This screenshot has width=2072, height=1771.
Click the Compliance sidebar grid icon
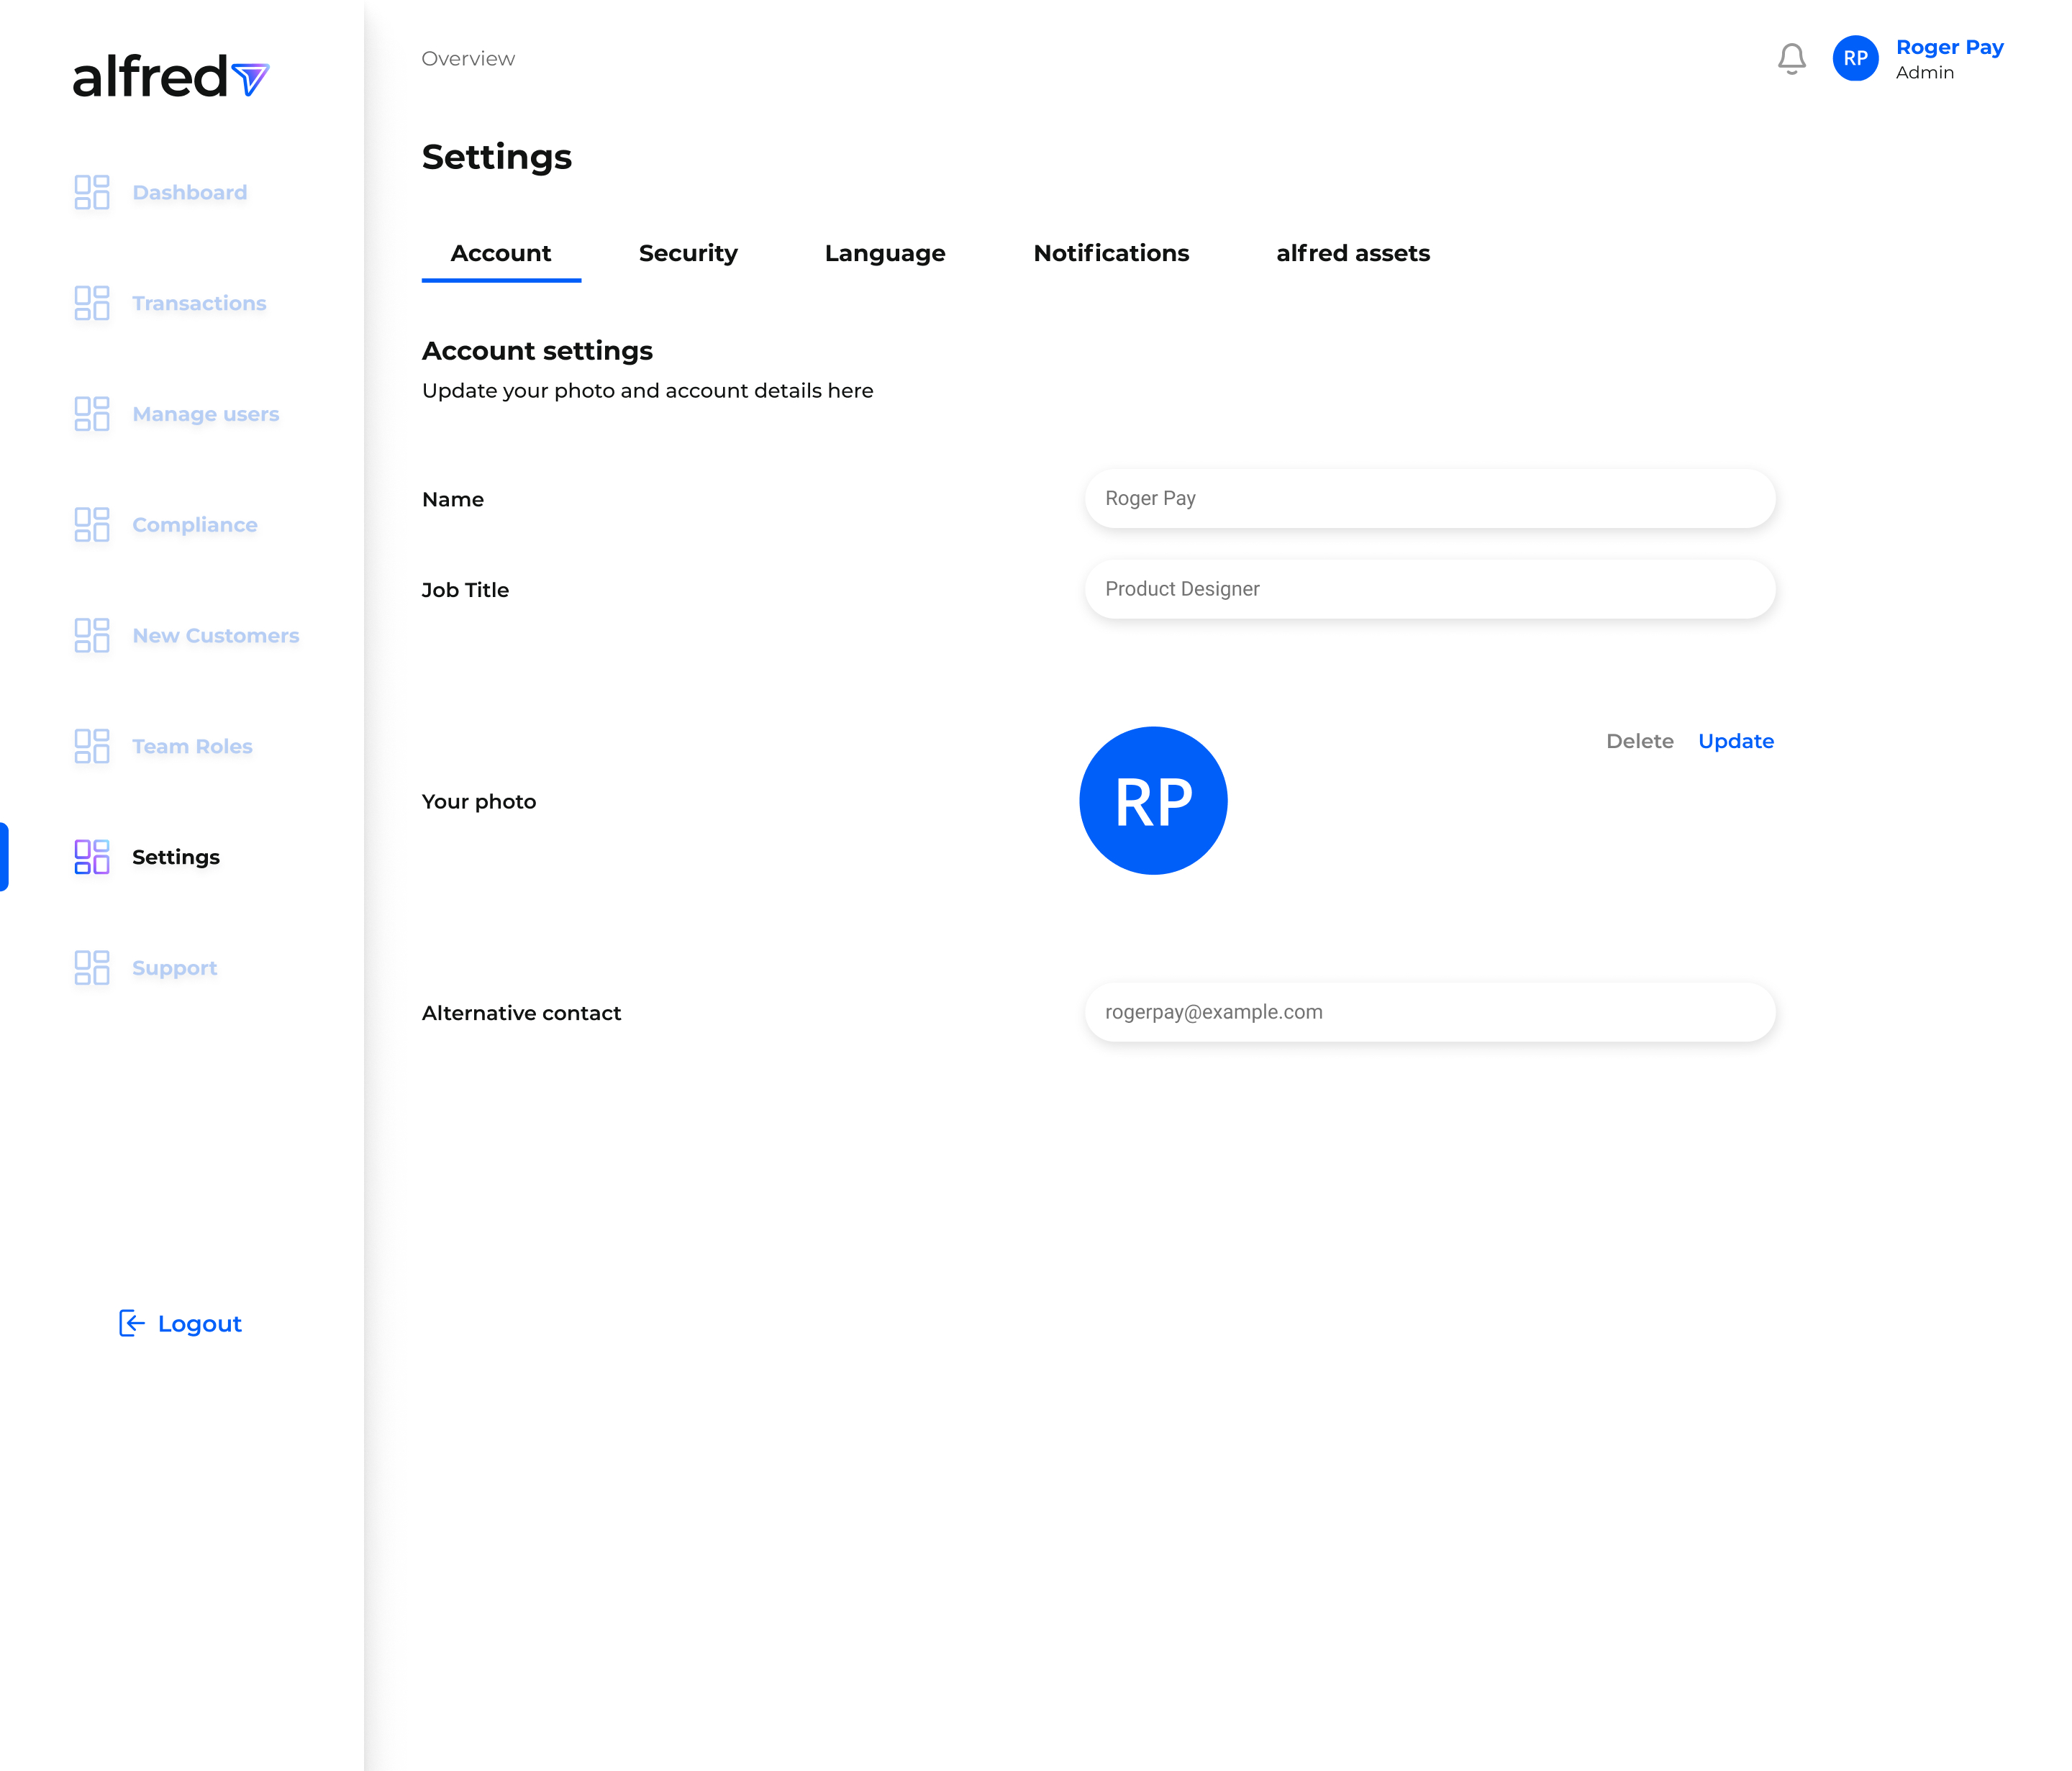92,524
